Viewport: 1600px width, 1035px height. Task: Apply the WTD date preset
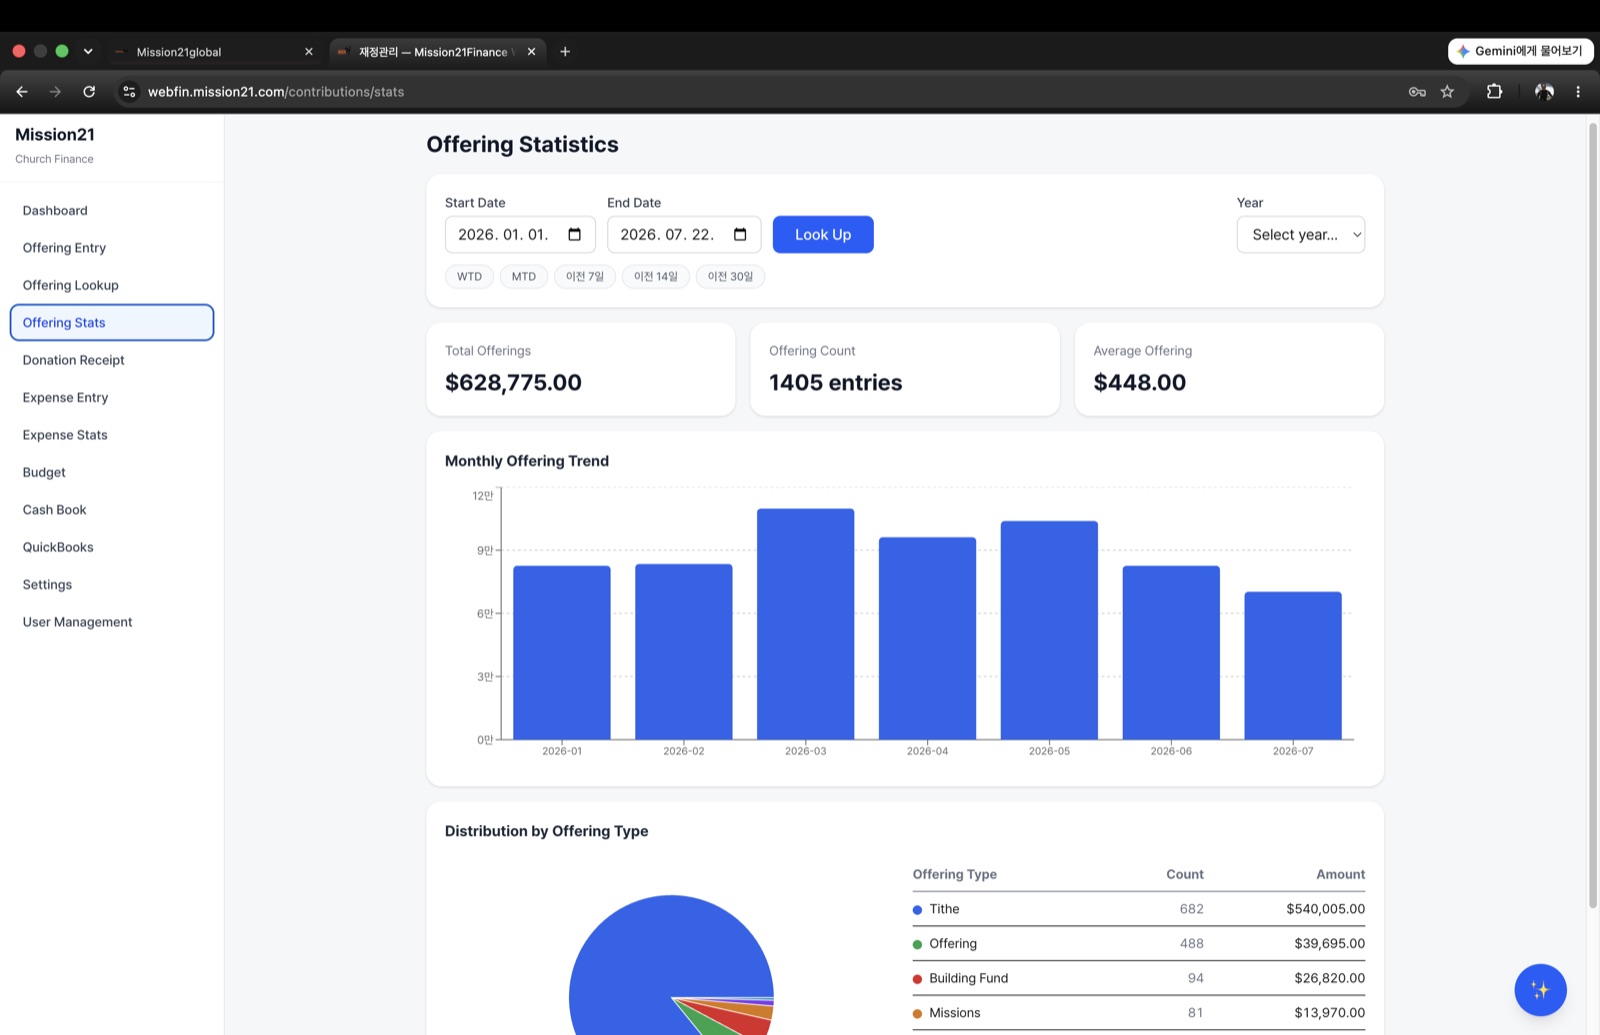[469, 277]
